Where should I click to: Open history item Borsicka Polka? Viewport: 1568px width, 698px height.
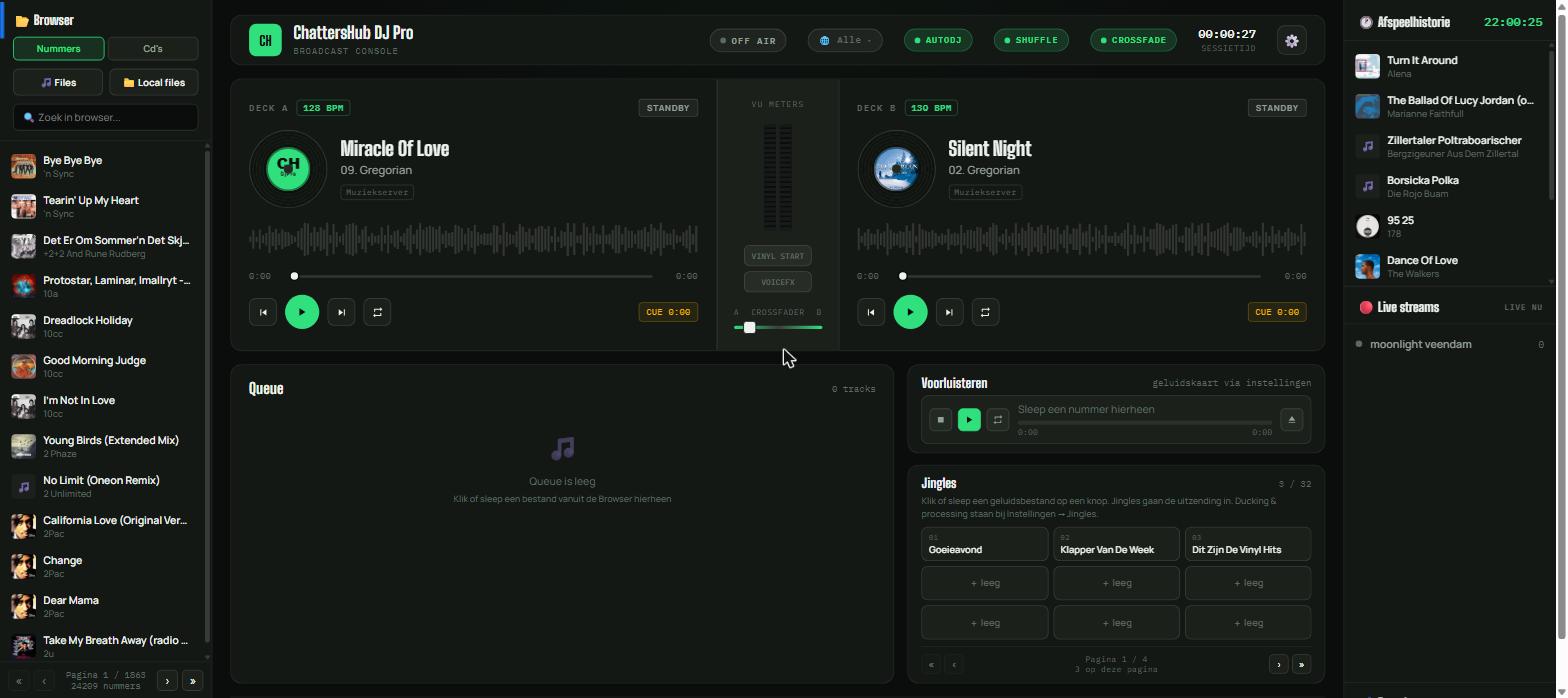[x=1447, y=186]
